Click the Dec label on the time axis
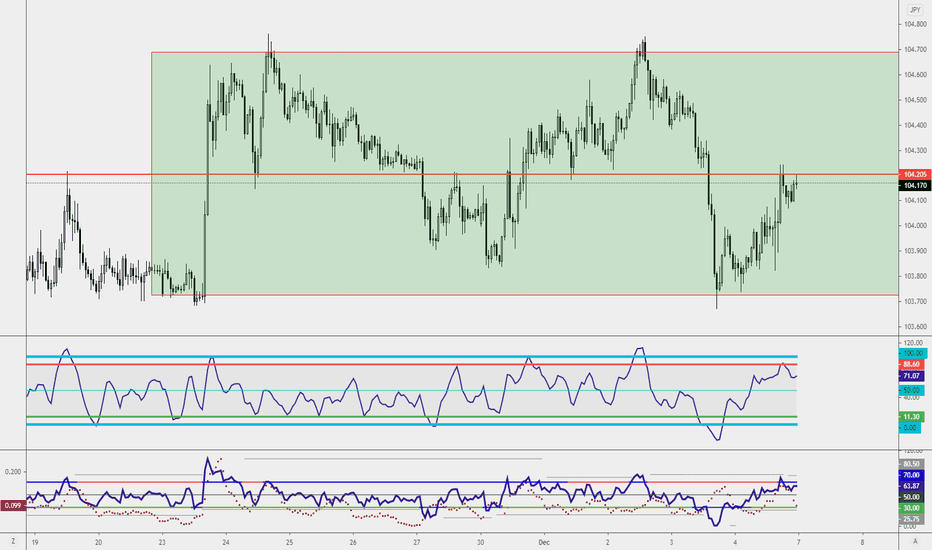The width and height of the screenshot is (932, 550). [543, 542]
